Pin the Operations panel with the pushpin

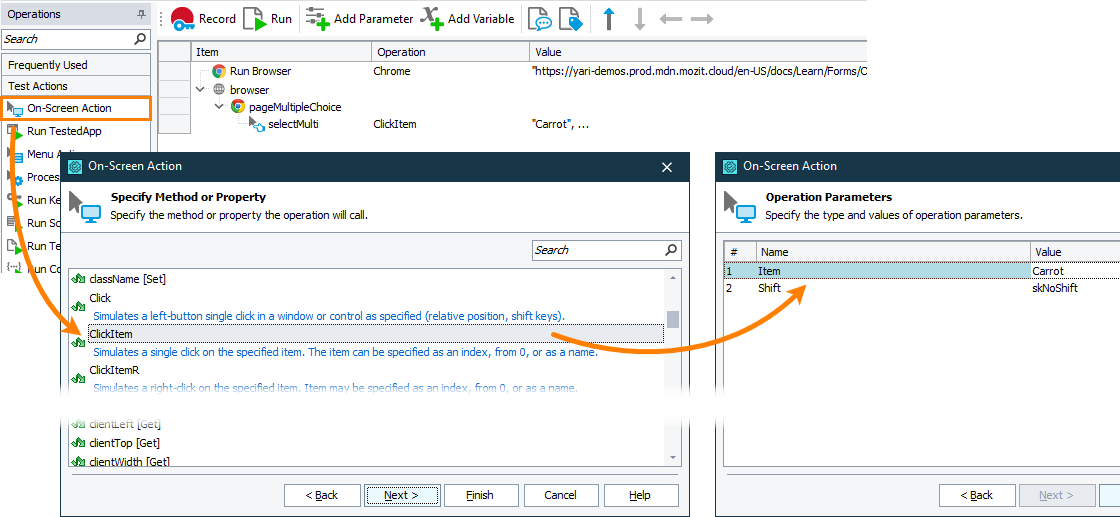click(141, 15)
